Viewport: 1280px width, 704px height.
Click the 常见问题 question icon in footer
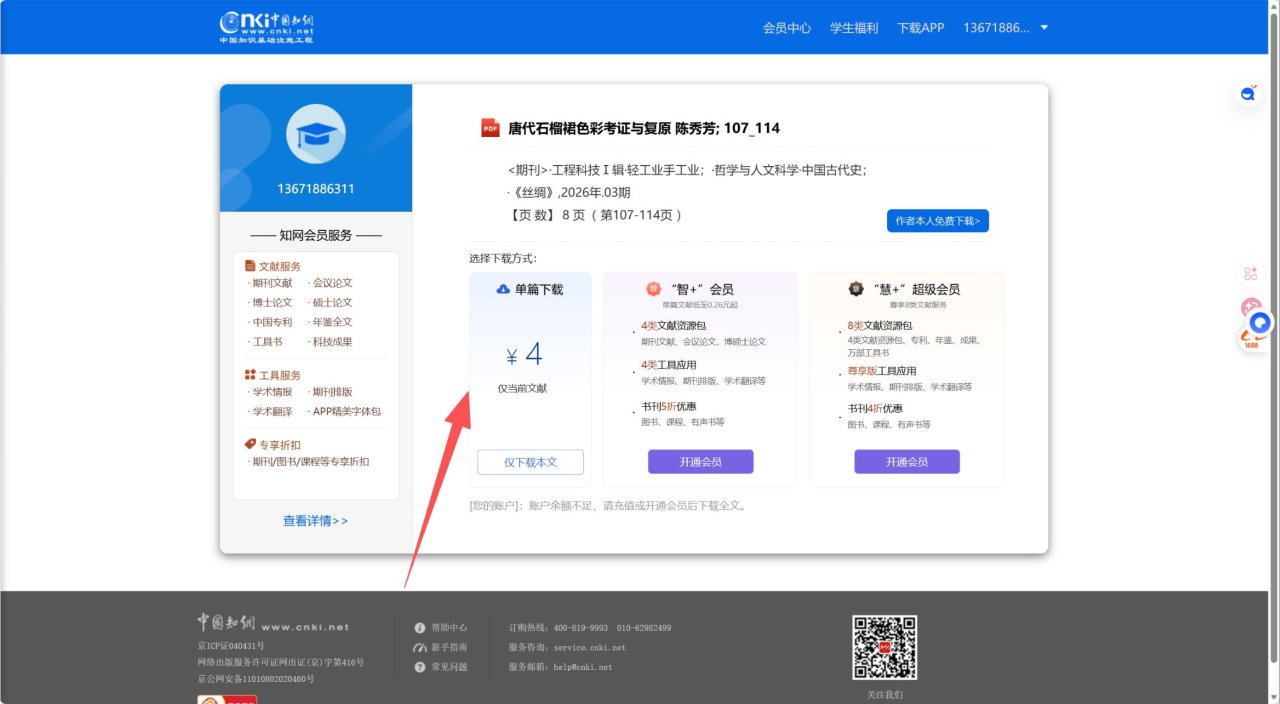[x=420, y=667]
